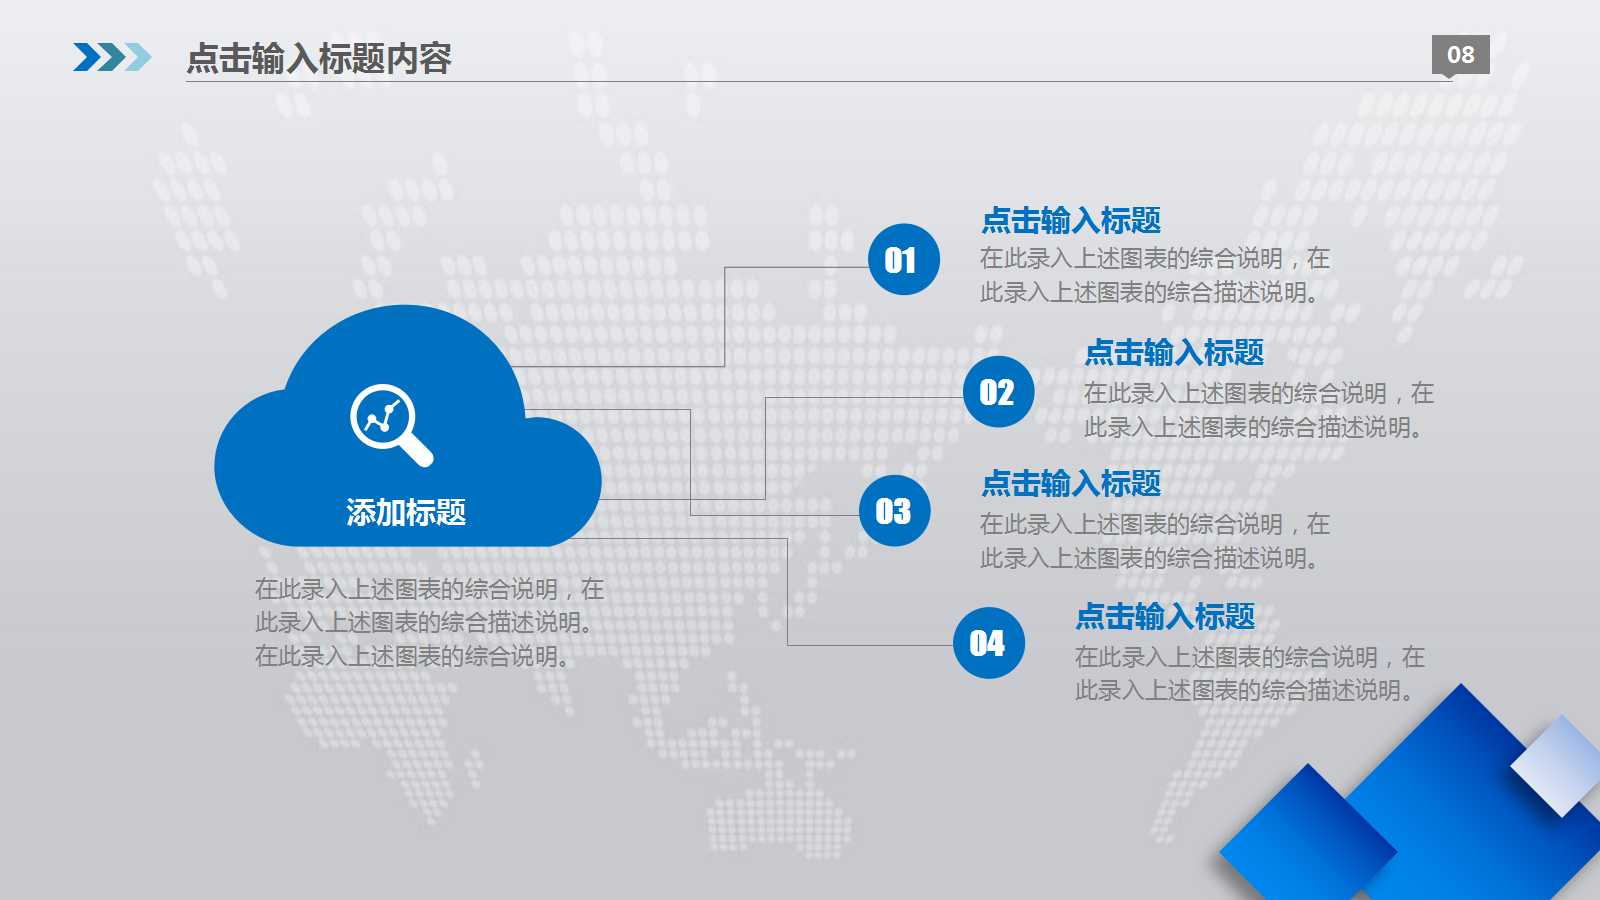Select the blue circle numbered 01
1600x900 pixels.
coord(903,260)
